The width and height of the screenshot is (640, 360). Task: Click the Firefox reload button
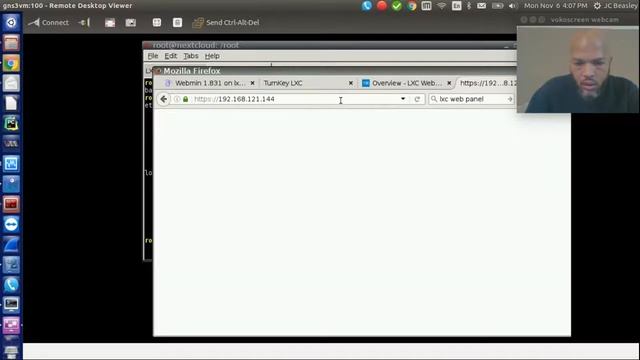[417, 99]
